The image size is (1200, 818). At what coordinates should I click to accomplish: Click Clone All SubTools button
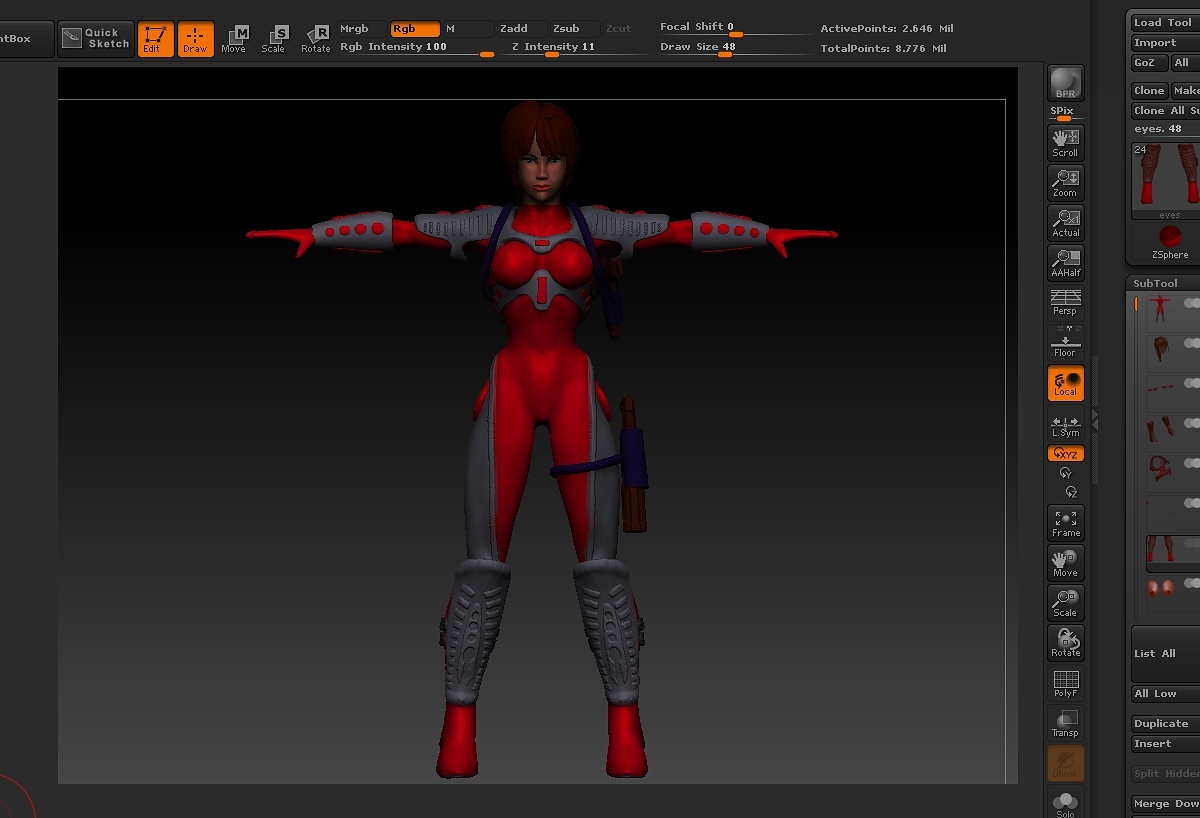pyautogui.click(x=1165, y=110)
